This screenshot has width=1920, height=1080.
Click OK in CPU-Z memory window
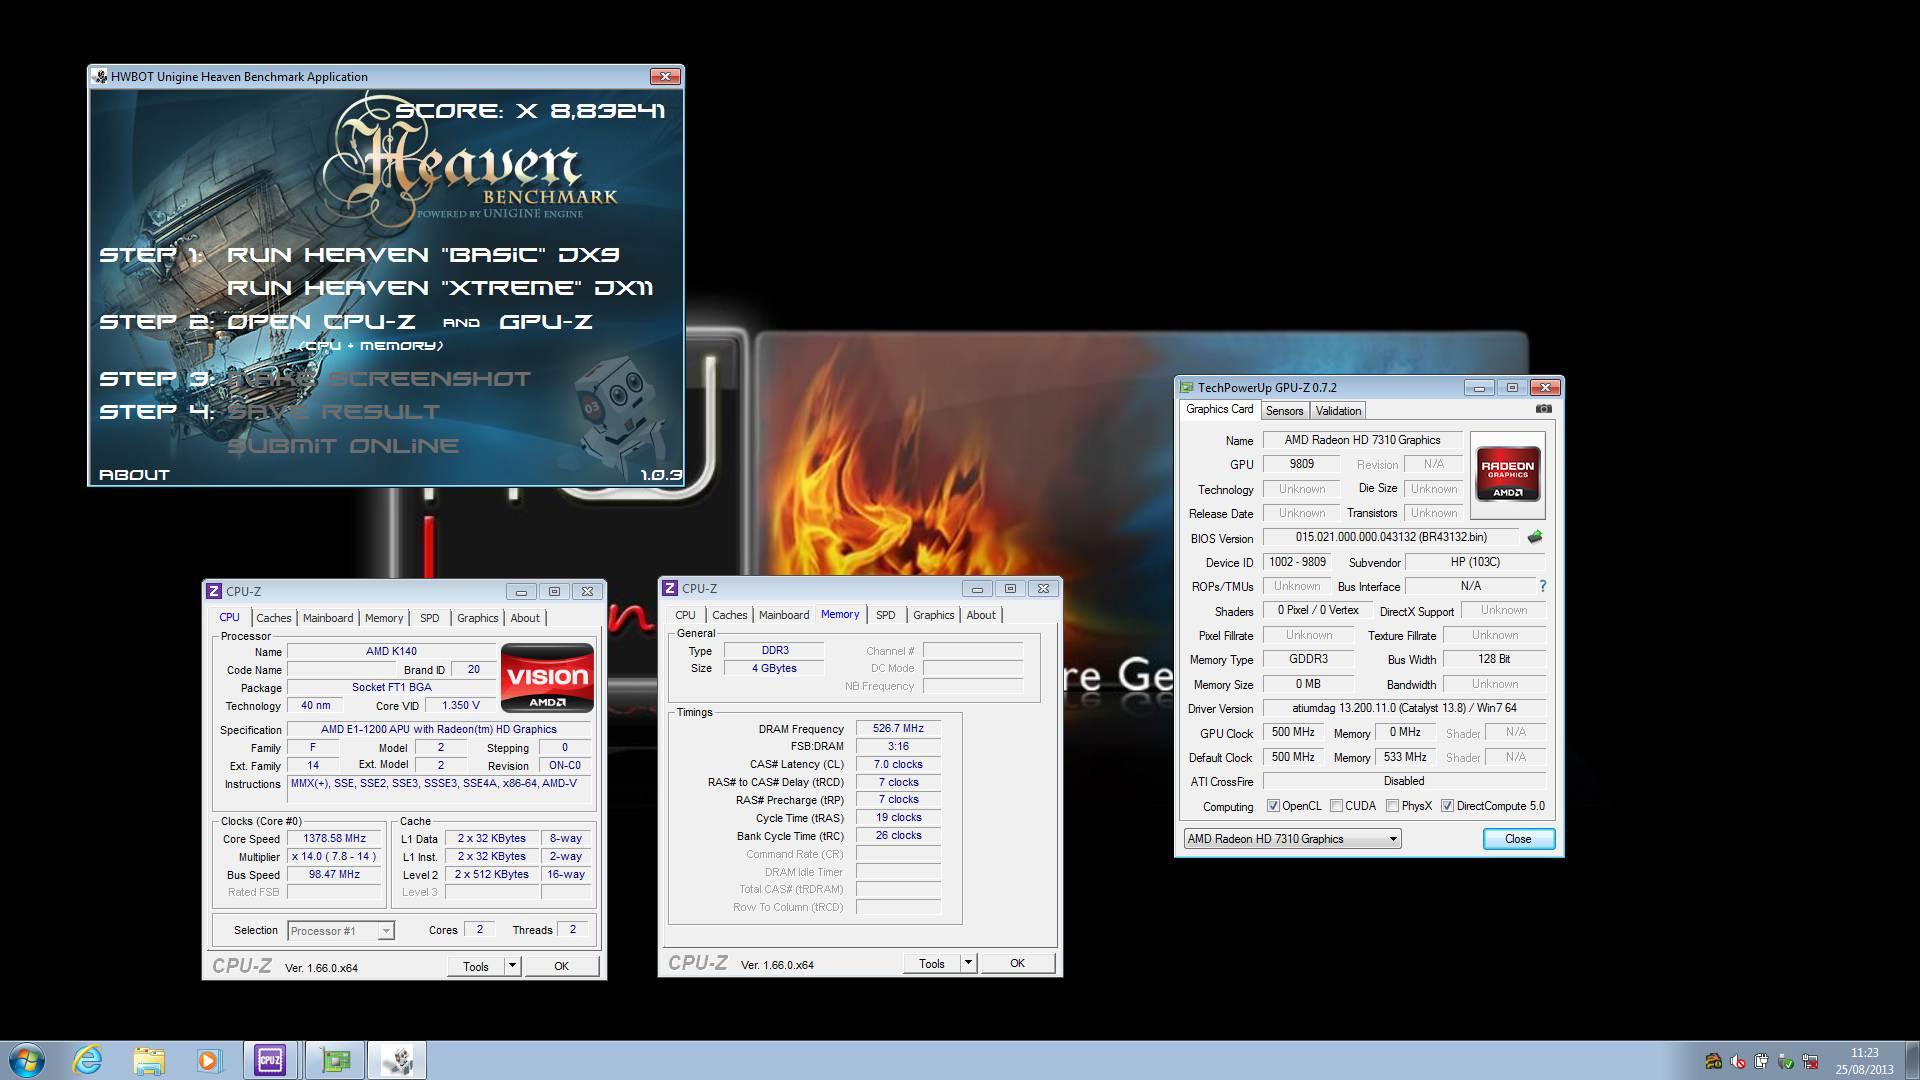coord(1017,963)
